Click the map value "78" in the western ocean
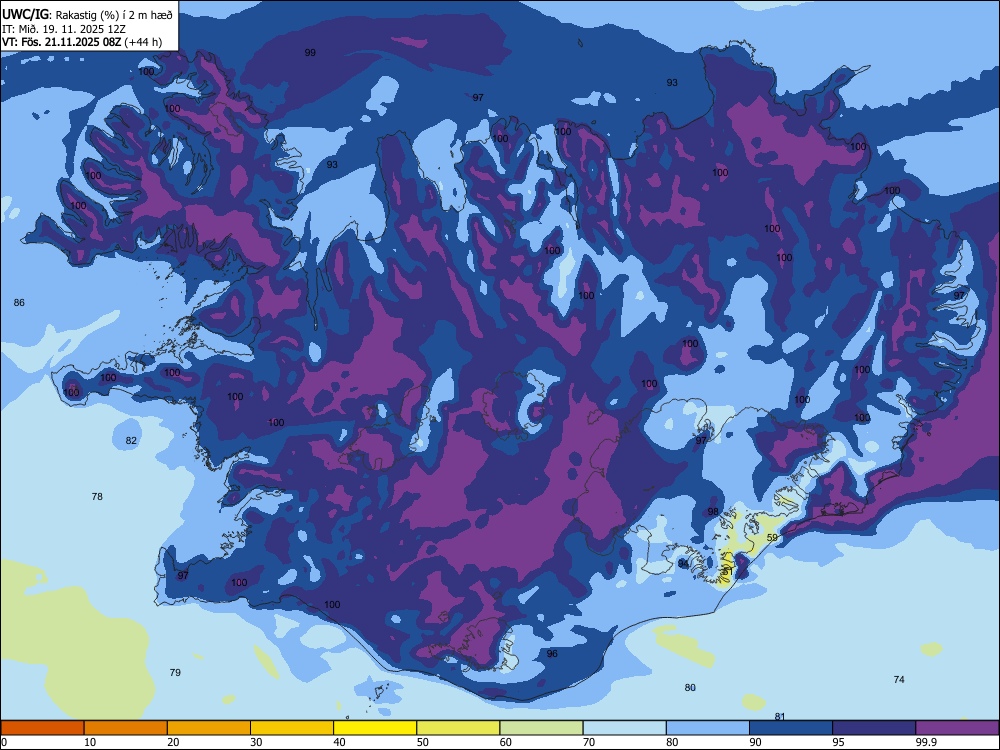The height and width of the screenshot is (750, 1000). coord(97,497)
